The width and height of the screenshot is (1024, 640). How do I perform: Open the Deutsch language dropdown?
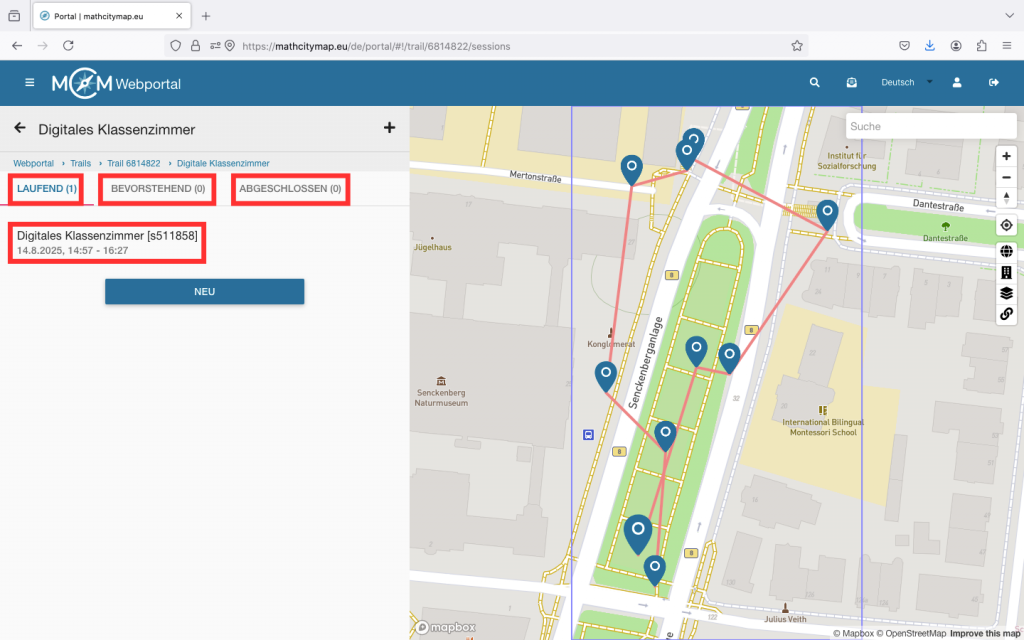pyautogui.click(x=905, y=83)
